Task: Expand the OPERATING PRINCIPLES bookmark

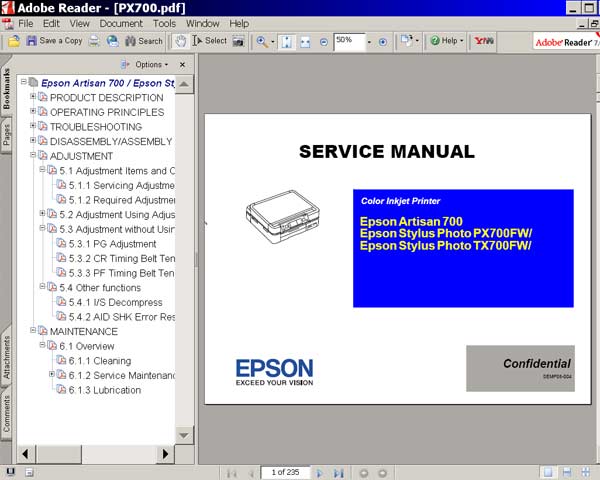Action: click(33, 111)
